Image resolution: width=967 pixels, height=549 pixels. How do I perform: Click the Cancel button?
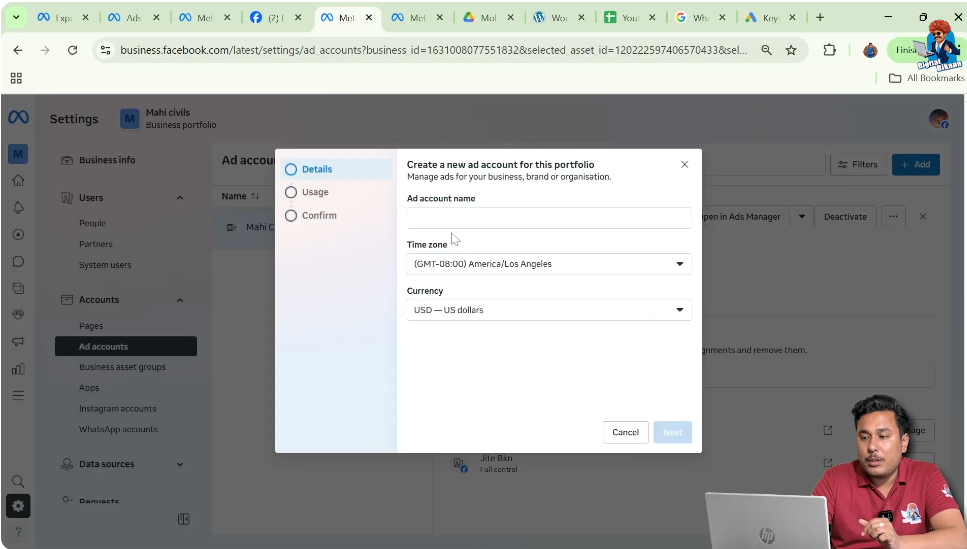click(x=625, y=432)
